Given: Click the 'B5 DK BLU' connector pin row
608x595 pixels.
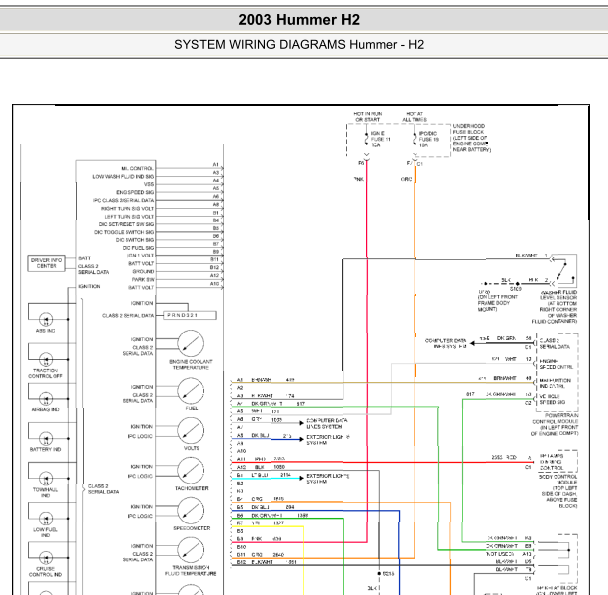Looking at the screenshot, I should click(266, 507).
